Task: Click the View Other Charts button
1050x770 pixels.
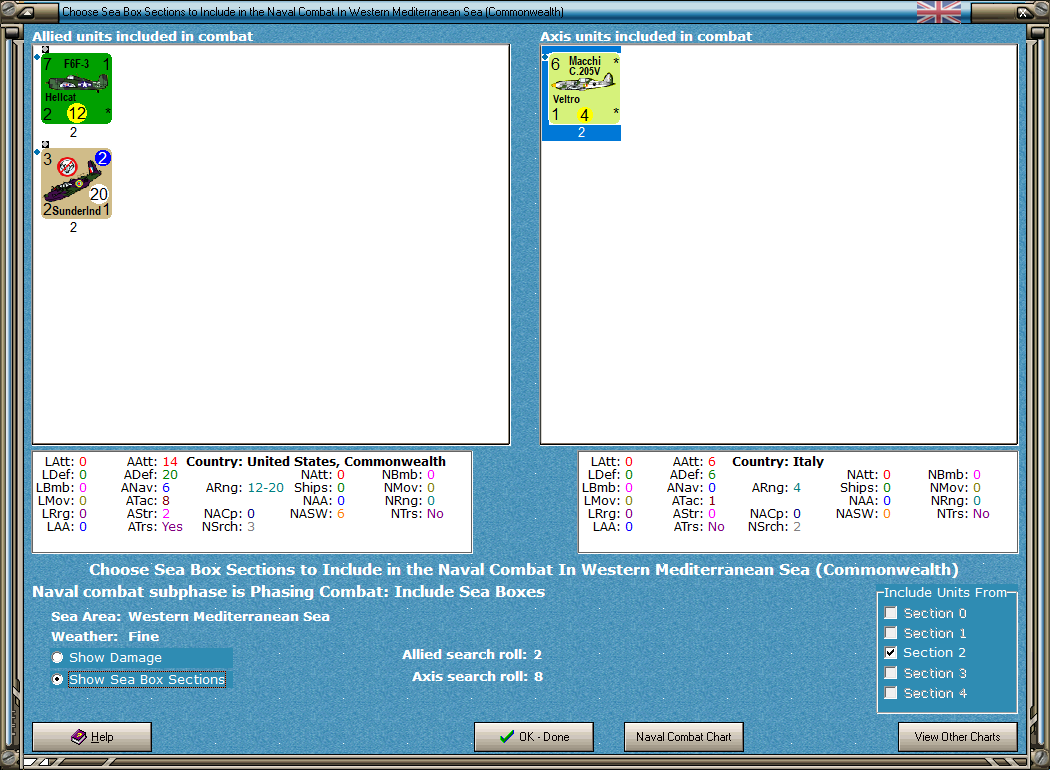Action: pos(958,737)
